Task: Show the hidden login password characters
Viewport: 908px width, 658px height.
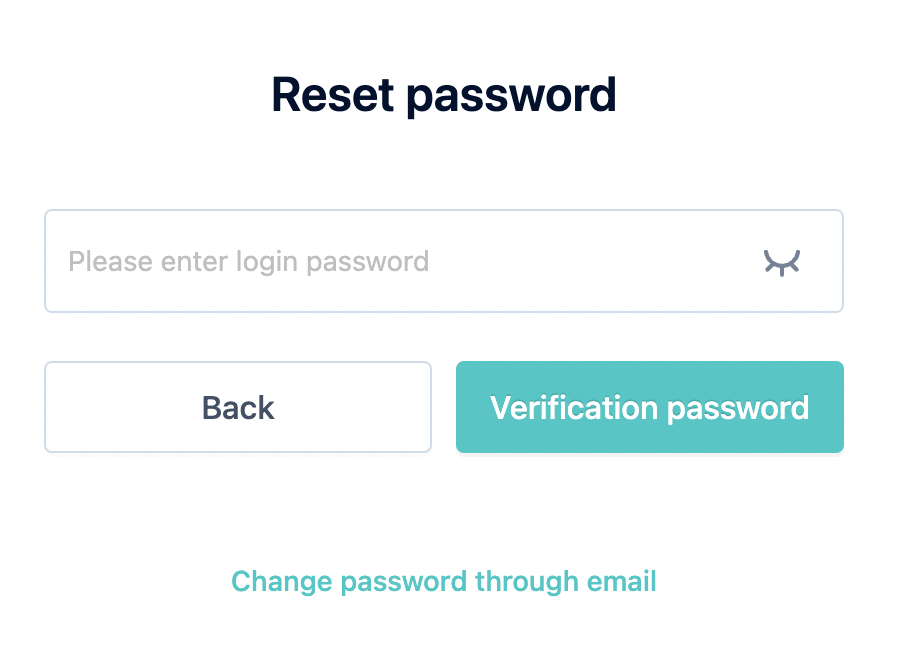Action: [781, 262]
